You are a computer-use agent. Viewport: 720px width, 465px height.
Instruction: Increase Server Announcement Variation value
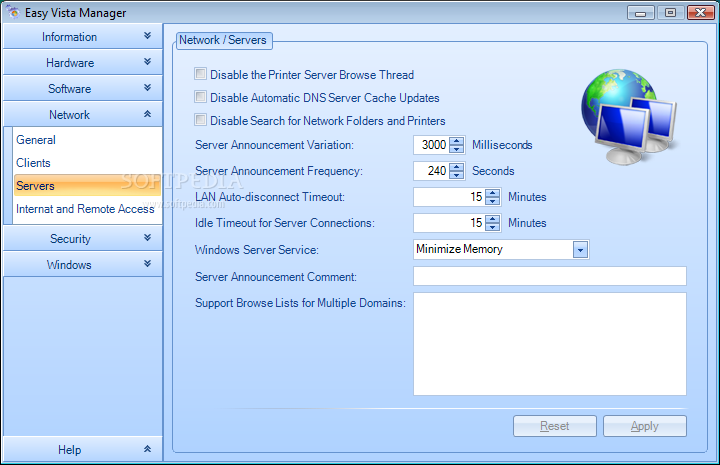[456, 141]
